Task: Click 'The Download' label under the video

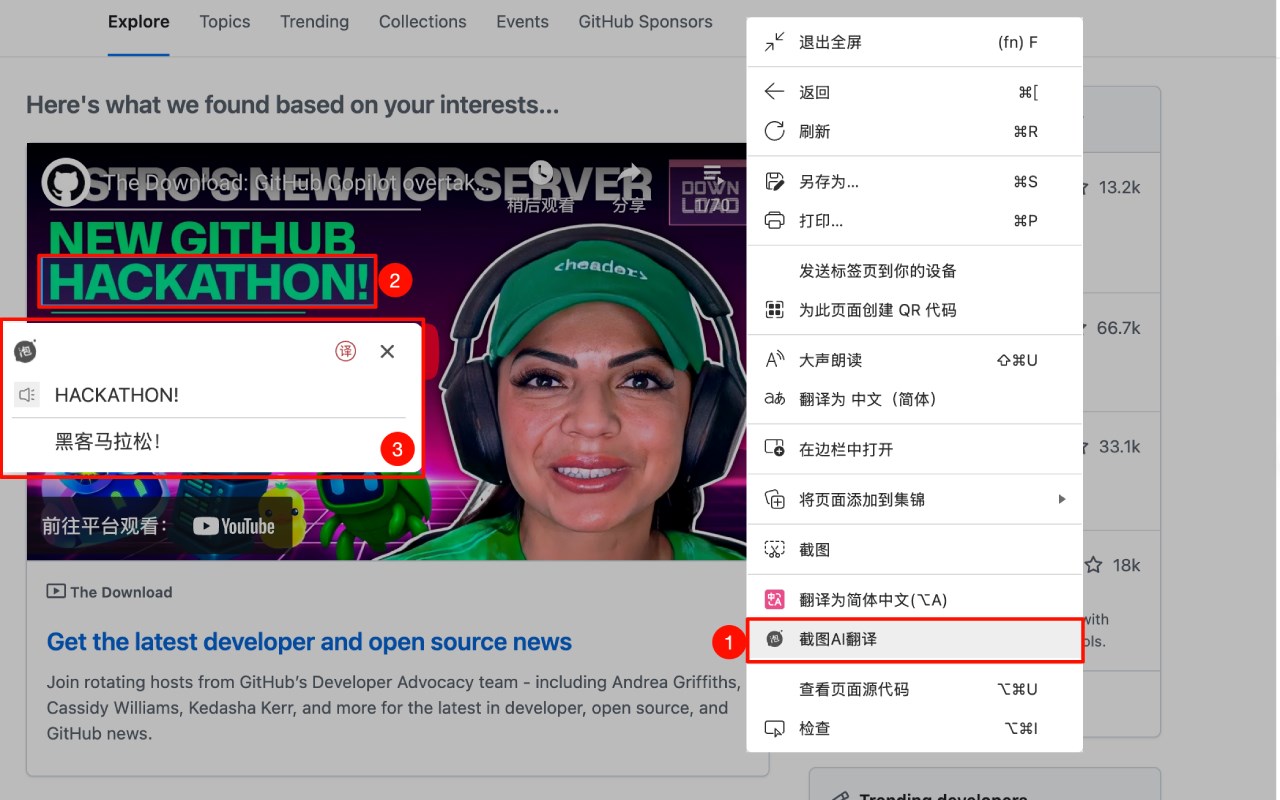Action: click(121, 592)
